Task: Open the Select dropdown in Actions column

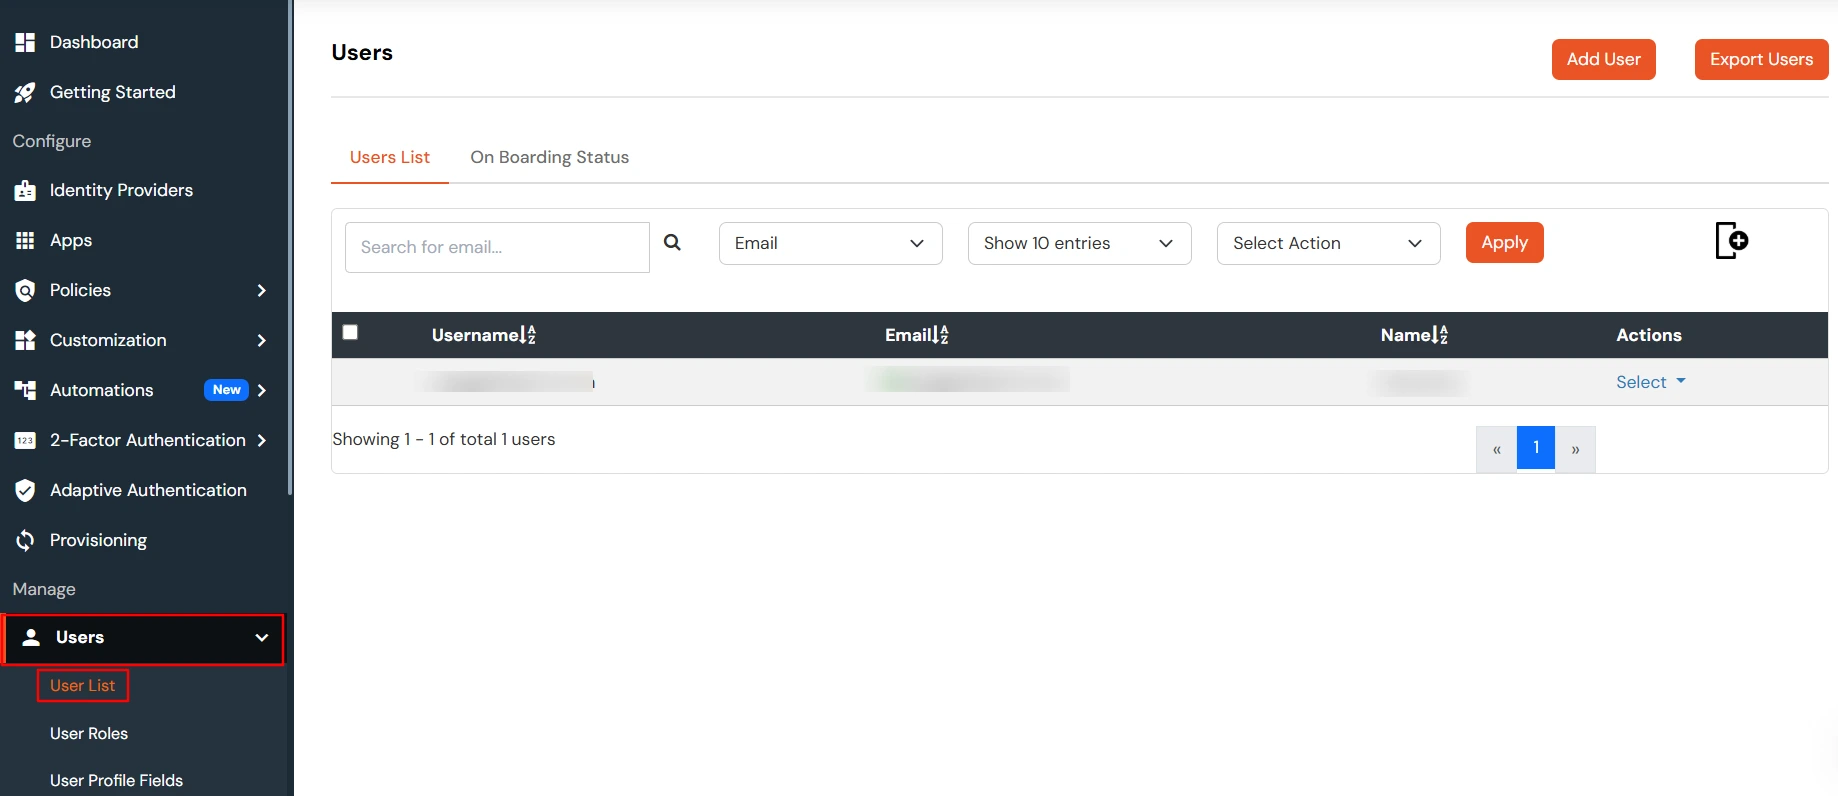Action: click(1650, 382)
